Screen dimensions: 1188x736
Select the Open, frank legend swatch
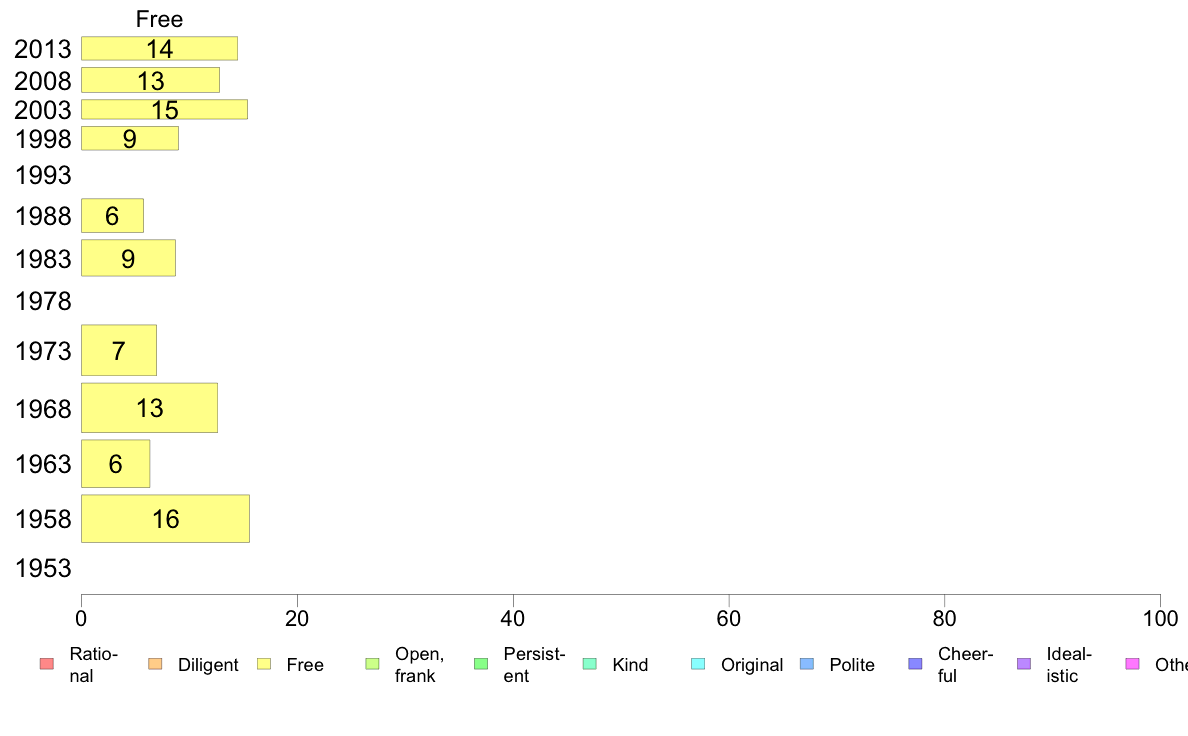pyautogui.click(x=372, y=664)
